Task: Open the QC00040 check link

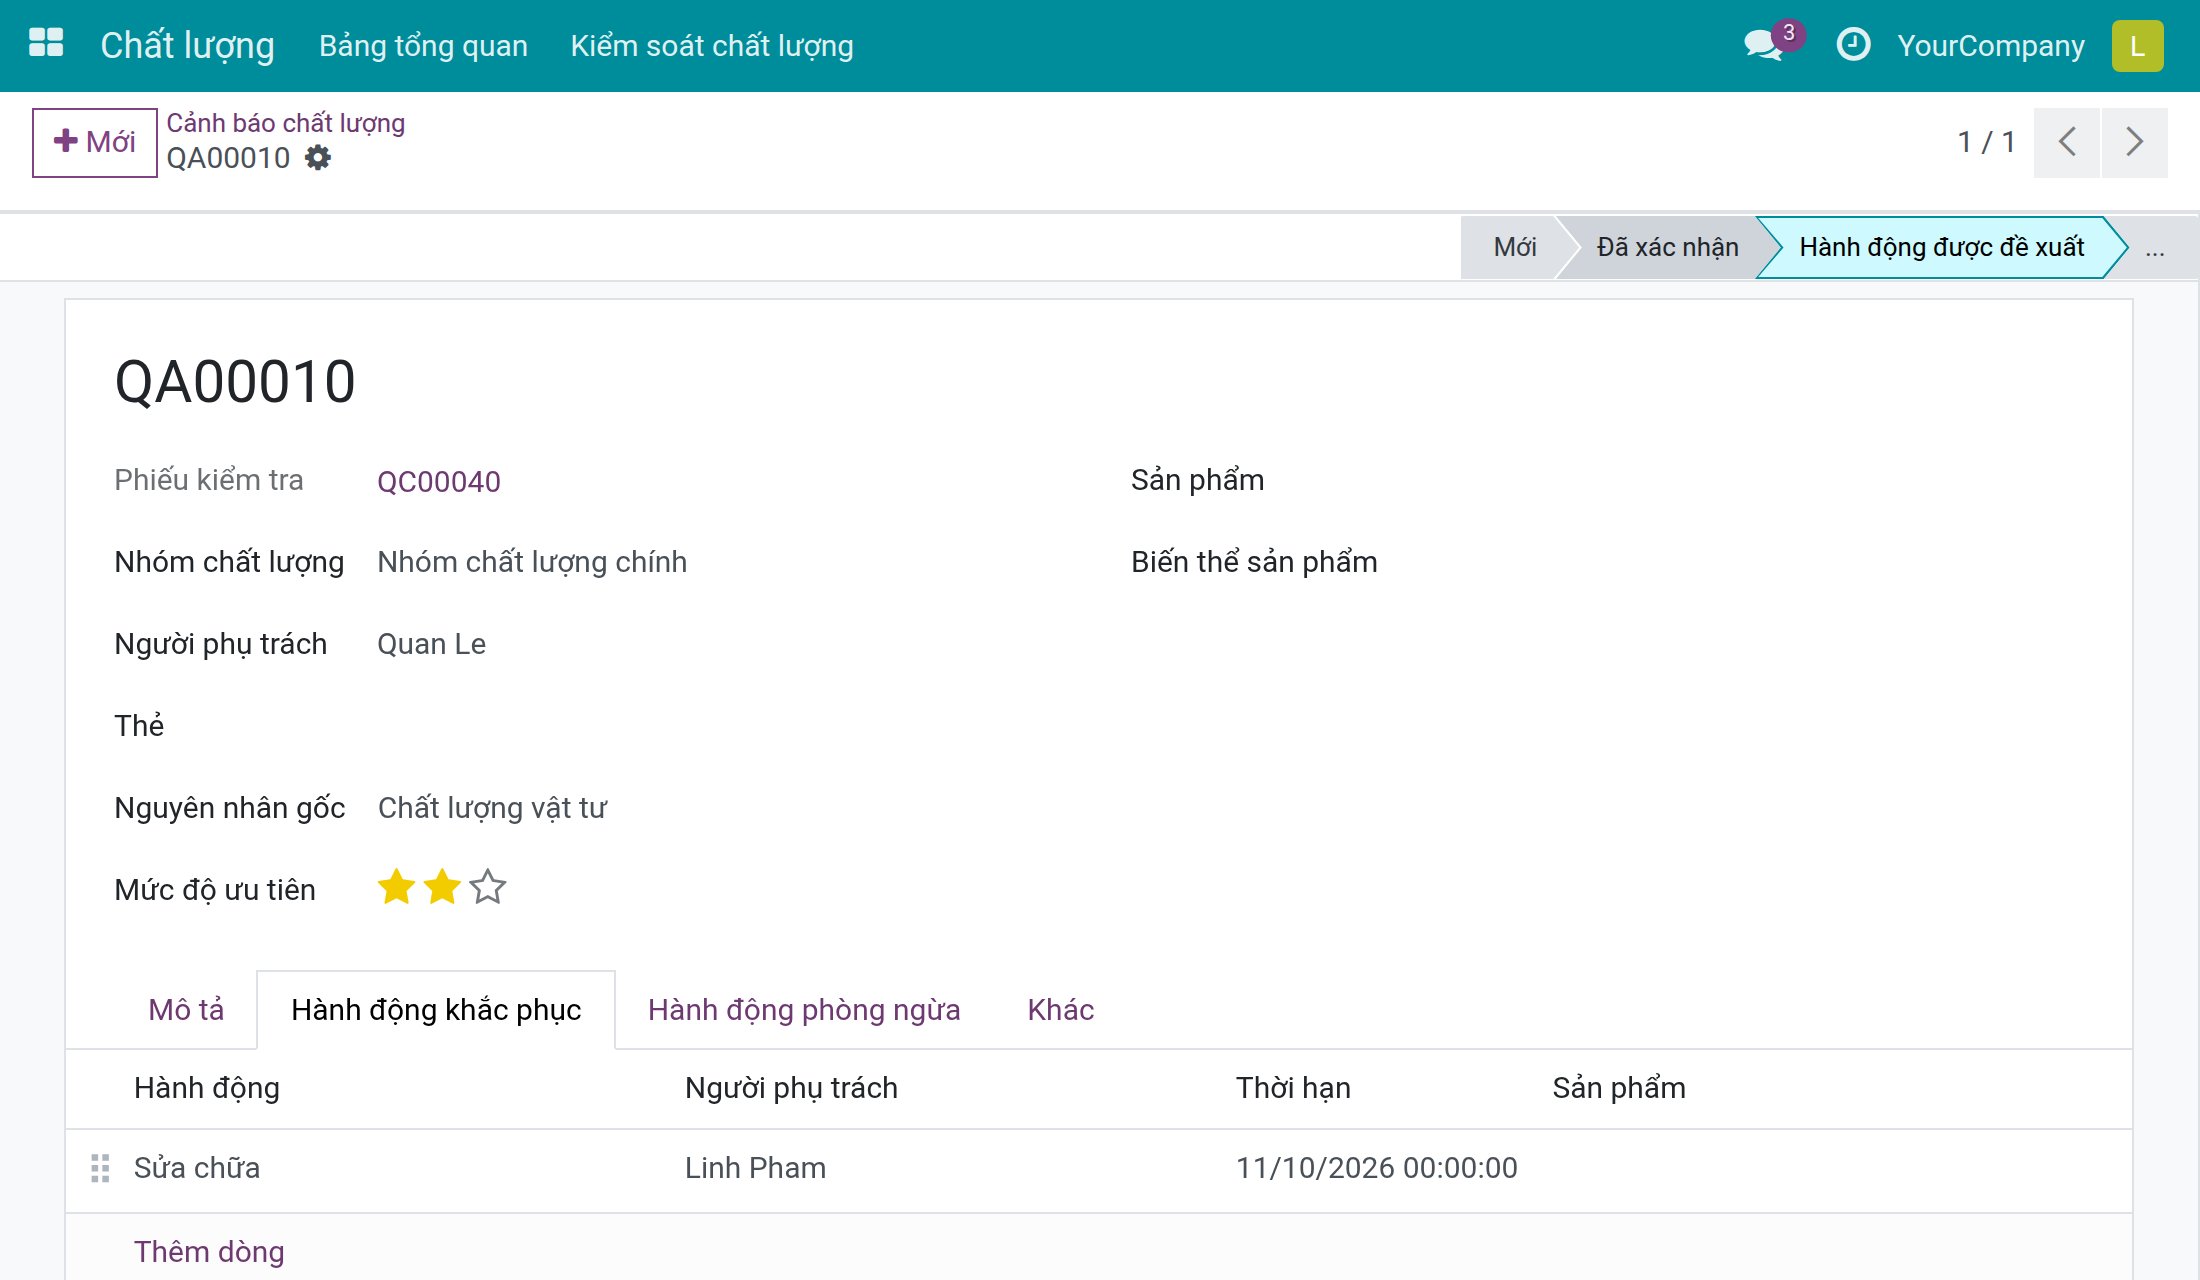Action: click(x=439, y=481)
